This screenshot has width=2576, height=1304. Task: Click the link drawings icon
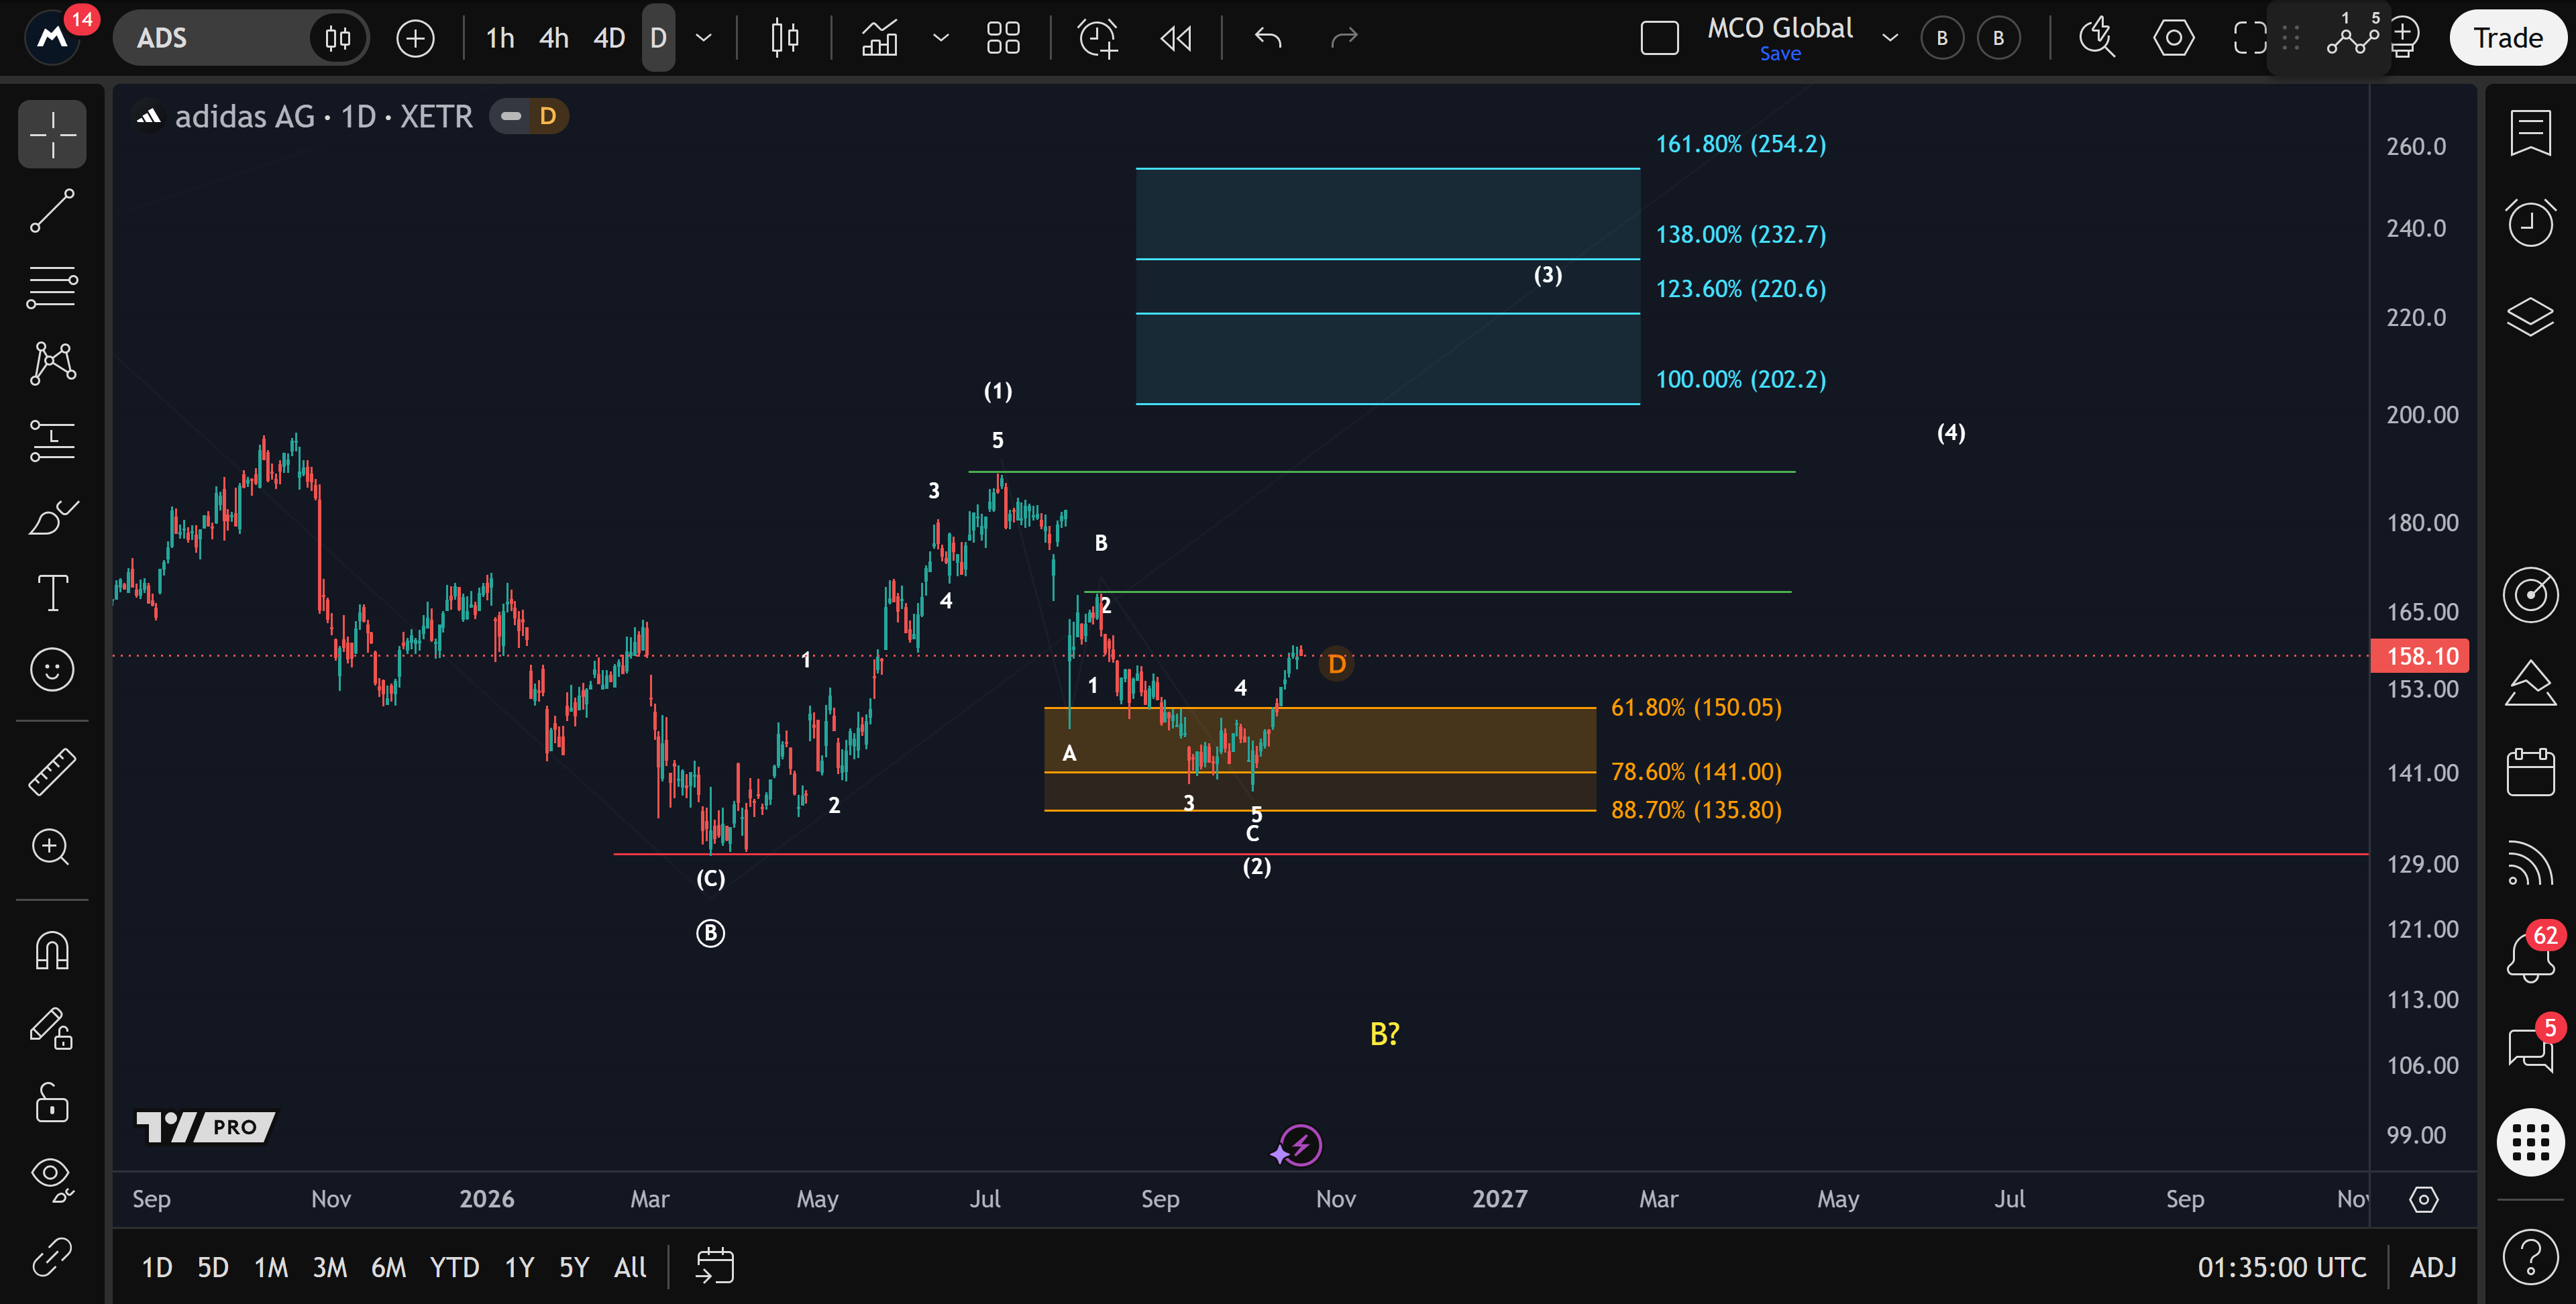[x=52, y=1257]
